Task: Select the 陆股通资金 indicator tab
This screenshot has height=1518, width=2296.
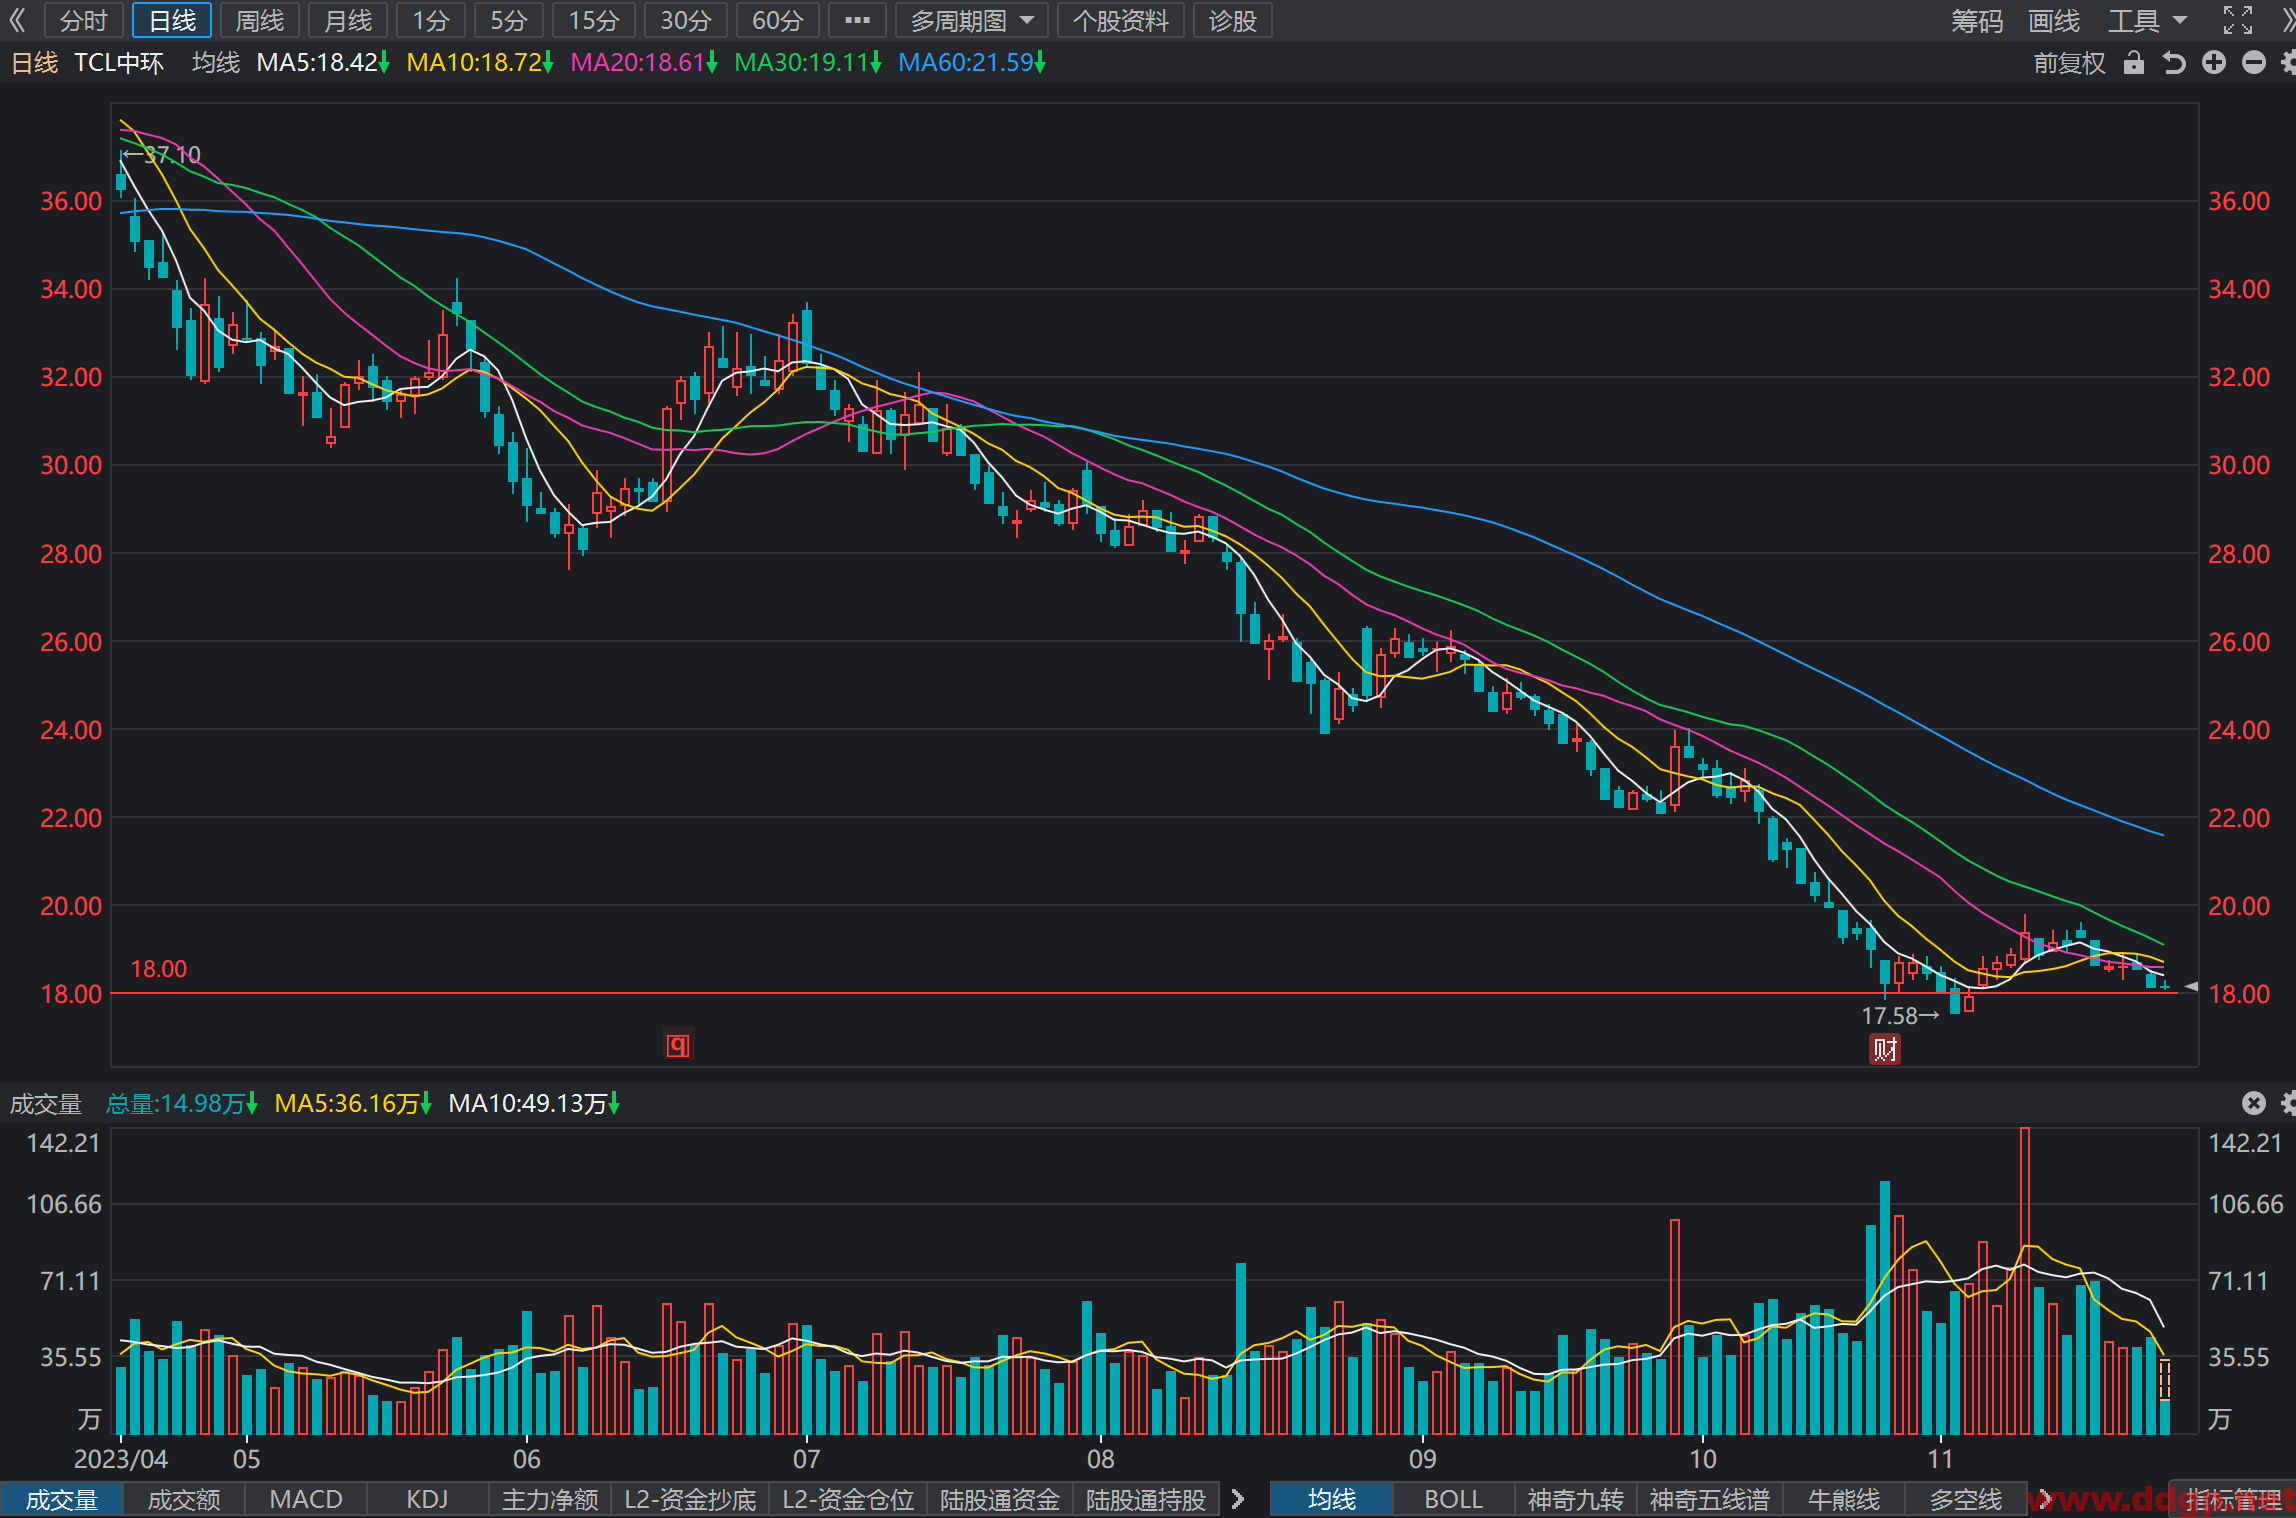Action: pyautogui.click(x=1000, y=1499)
